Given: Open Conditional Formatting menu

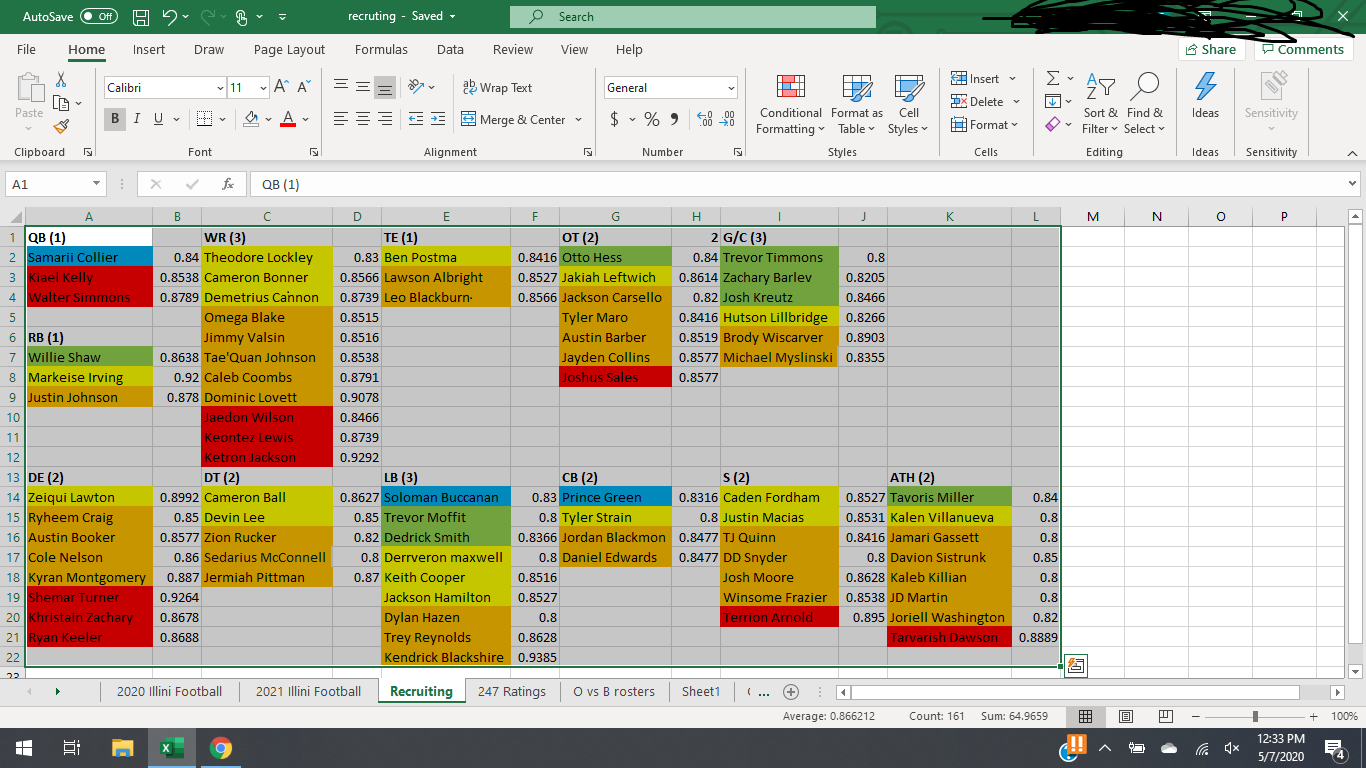Looking at the screenshot, I should click(x=790, y=104).
